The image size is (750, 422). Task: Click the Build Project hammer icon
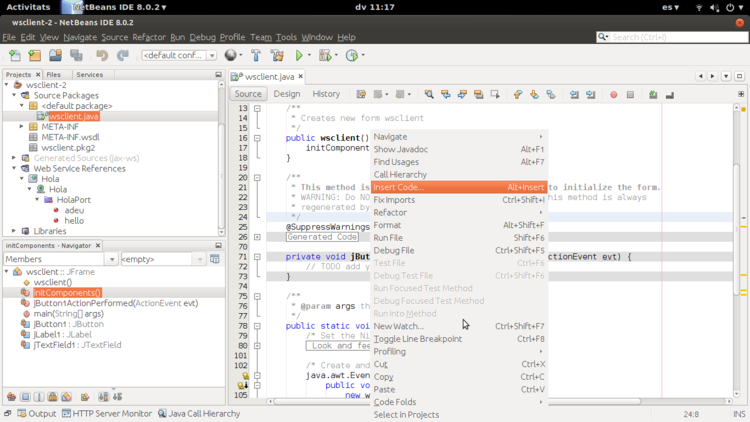tap(256, 56)
